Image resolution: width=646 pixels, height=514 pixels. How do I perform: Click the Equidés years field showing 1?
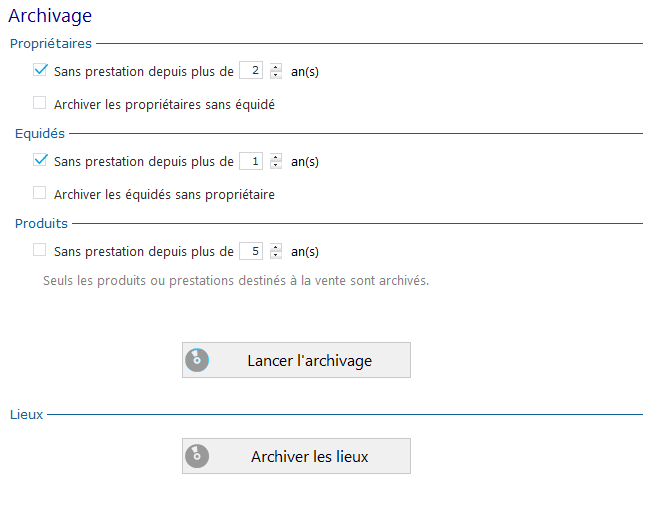[x=251, y=161]
